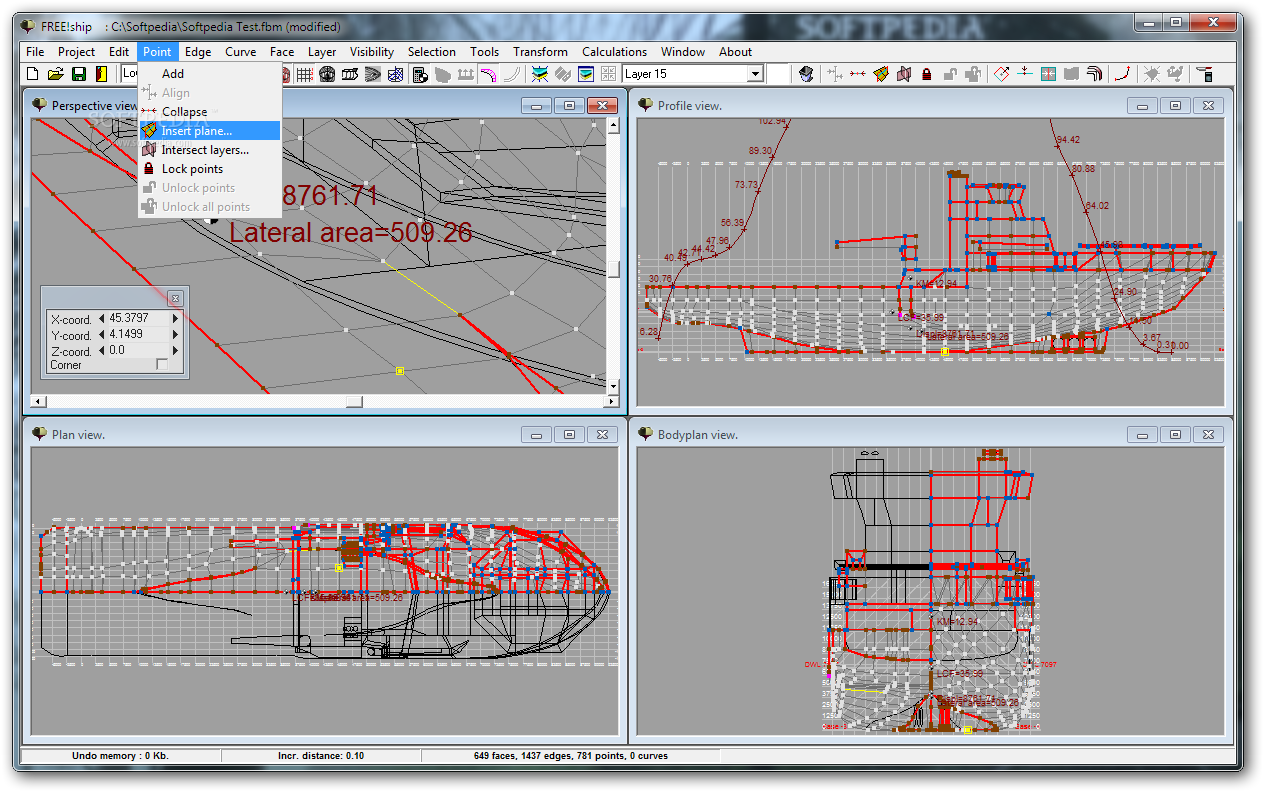This screenshot has width=1264, height=792.
Task: Click the layer color box beside Layer 15
Action: [x=779, y=74]
